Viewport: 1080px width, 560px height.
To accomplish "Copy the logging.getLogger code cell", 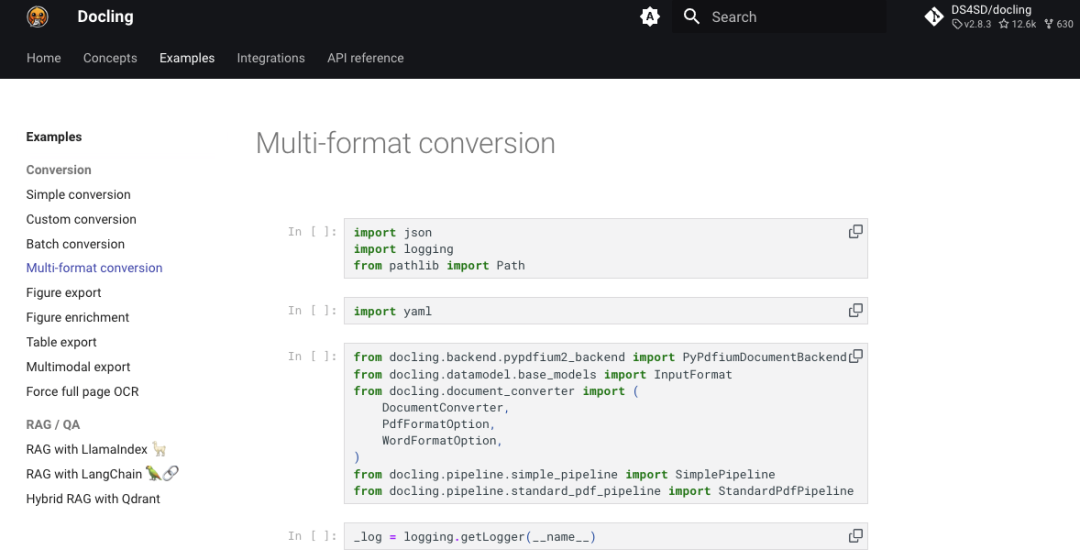I will (x=855, y=537).
